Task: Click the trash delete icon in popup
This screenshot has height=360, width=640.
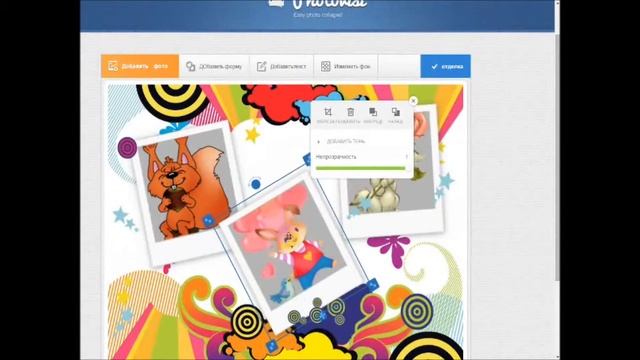Action: coord(351,112)
